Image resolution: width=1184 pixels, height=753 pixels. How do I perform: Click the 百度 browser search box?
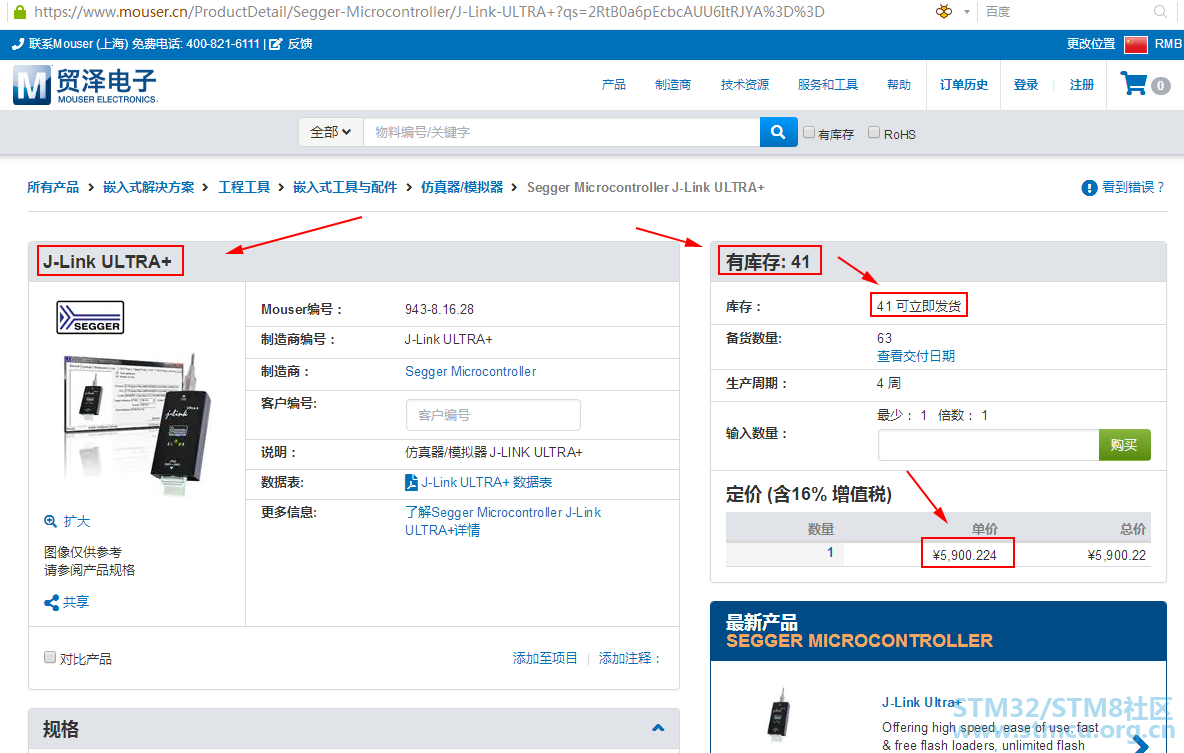(x=1065, y=12)
